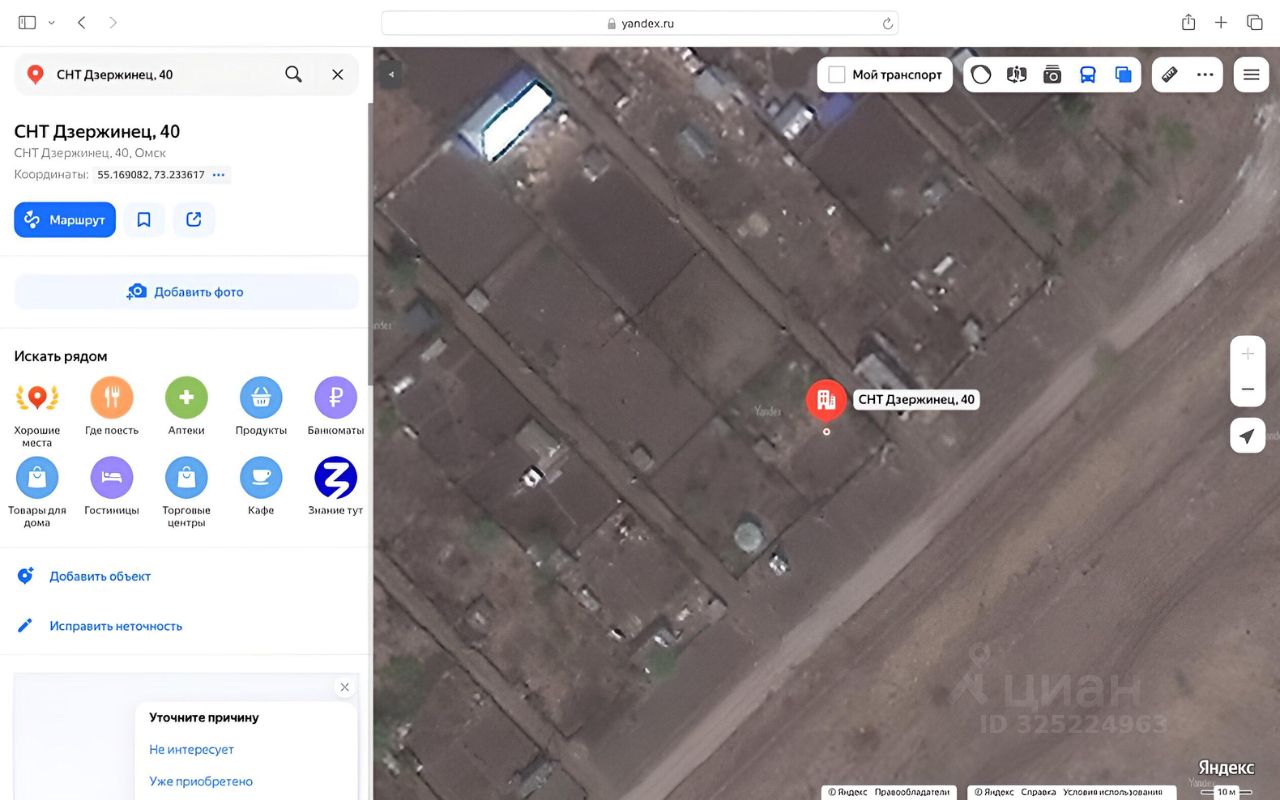1280x800 pixels.
Task: Collapse the left side panel arrow
Action: 392,74
